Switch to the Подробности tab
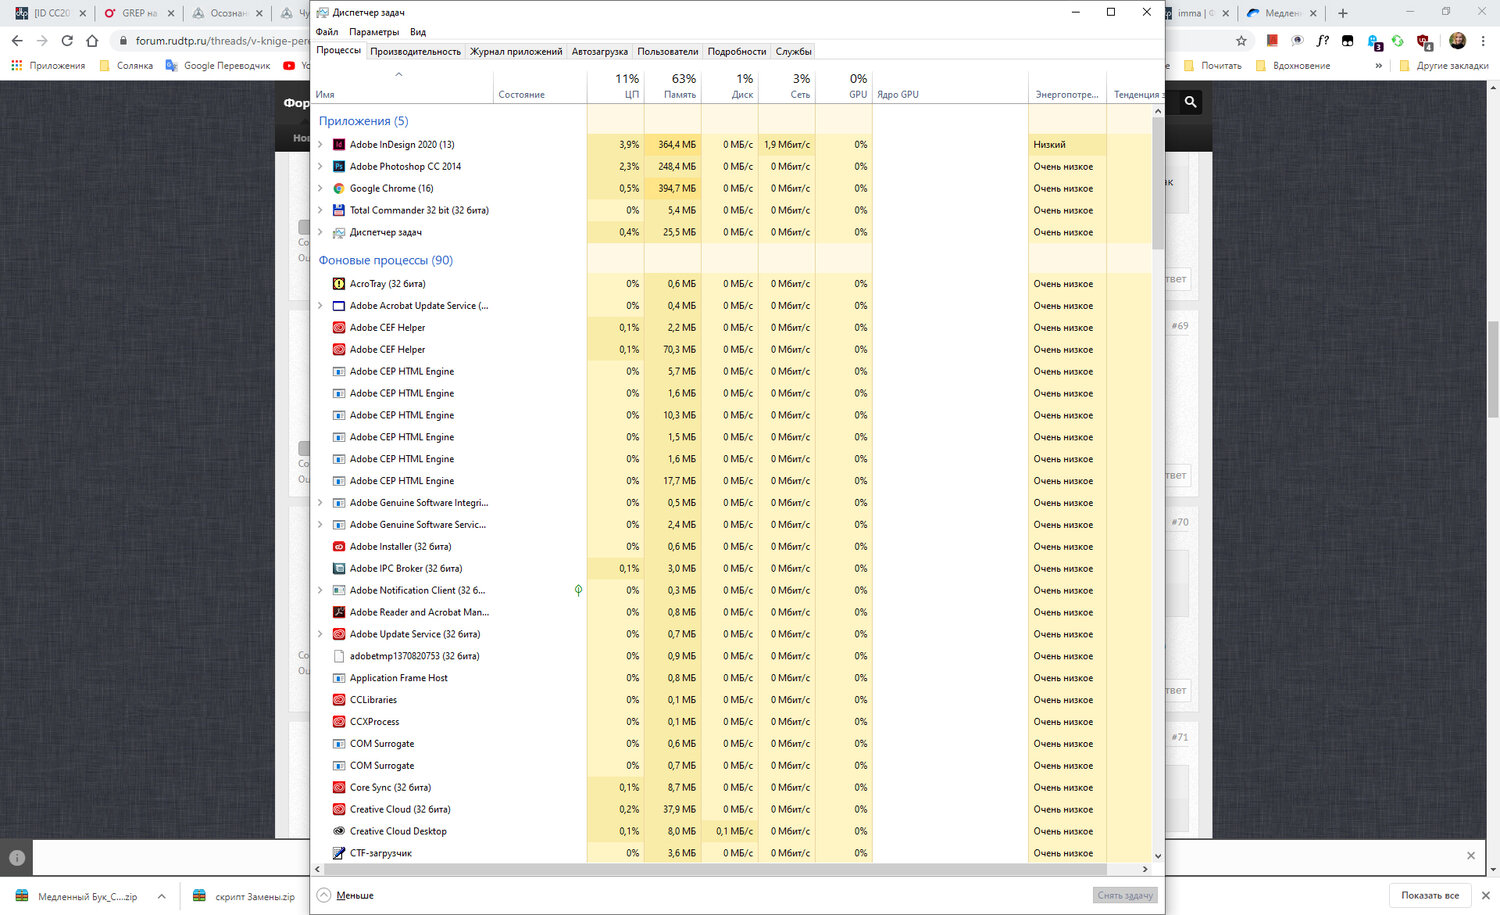1500x915 pixels. tap(737, 52)
